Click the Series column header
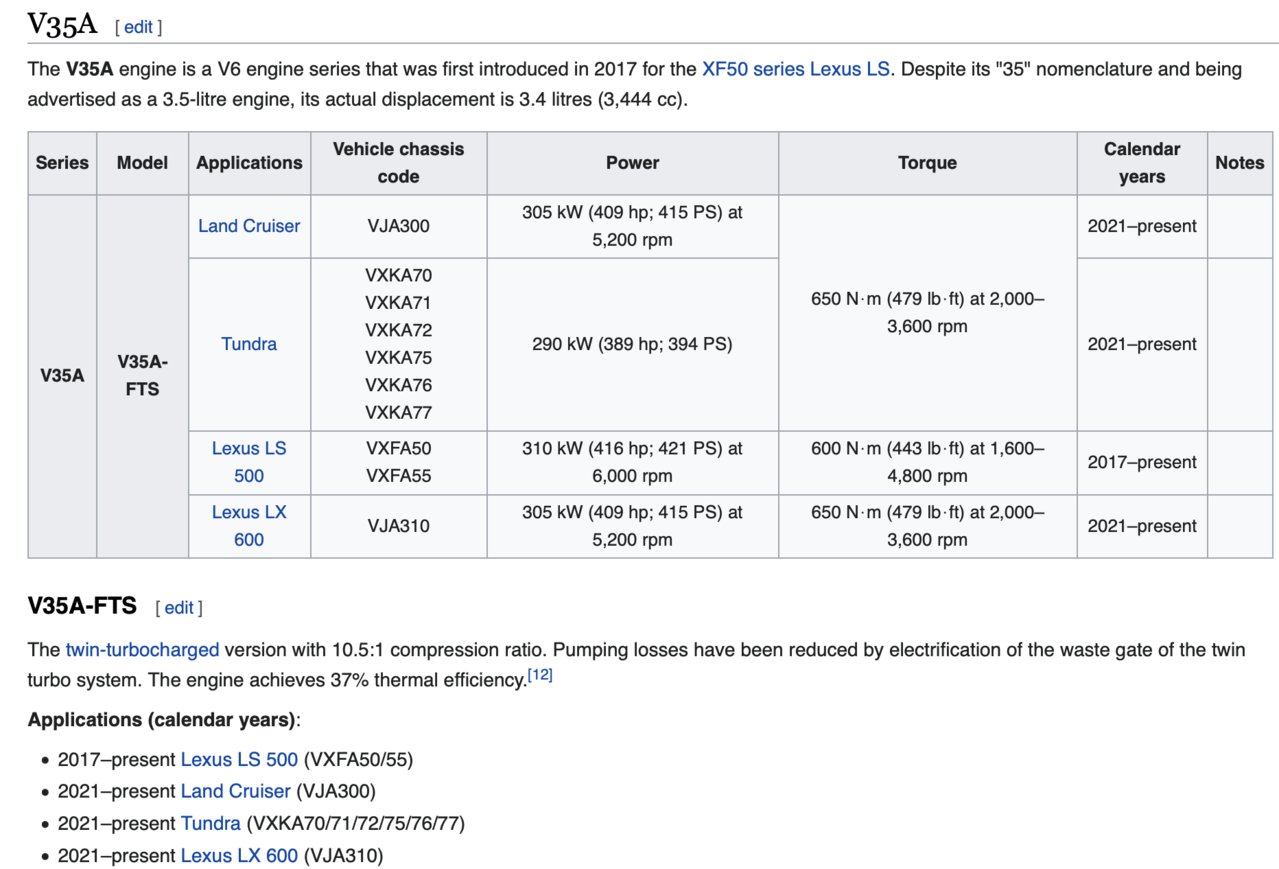The height and width of the screenshot is (869, 1279). click(x=62, y=163)
